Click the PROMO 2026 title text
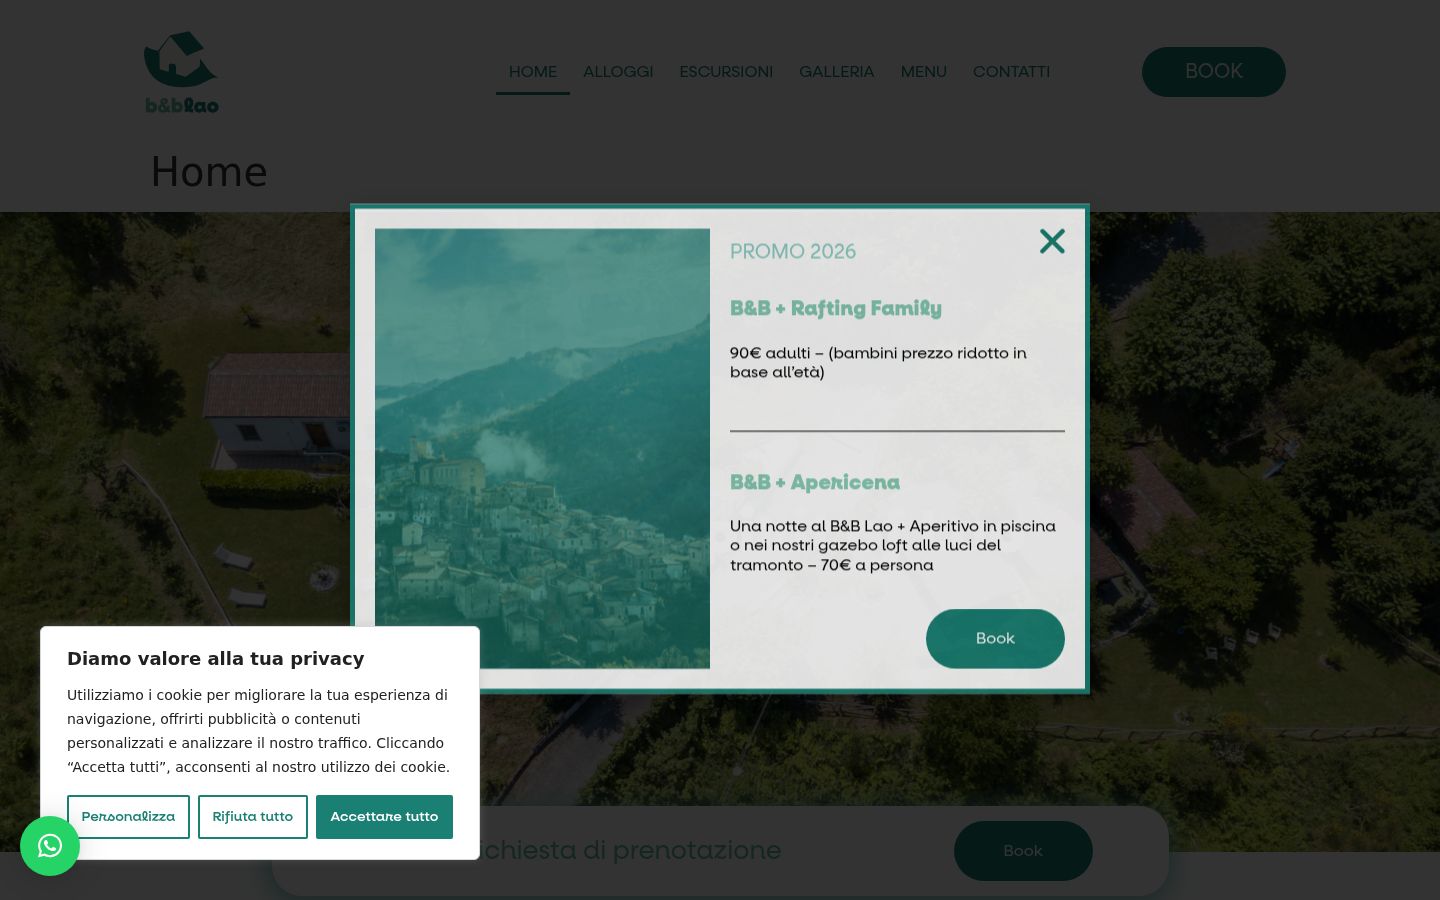This screenshot has height=900, width=1440. click(x=793, y=251)
